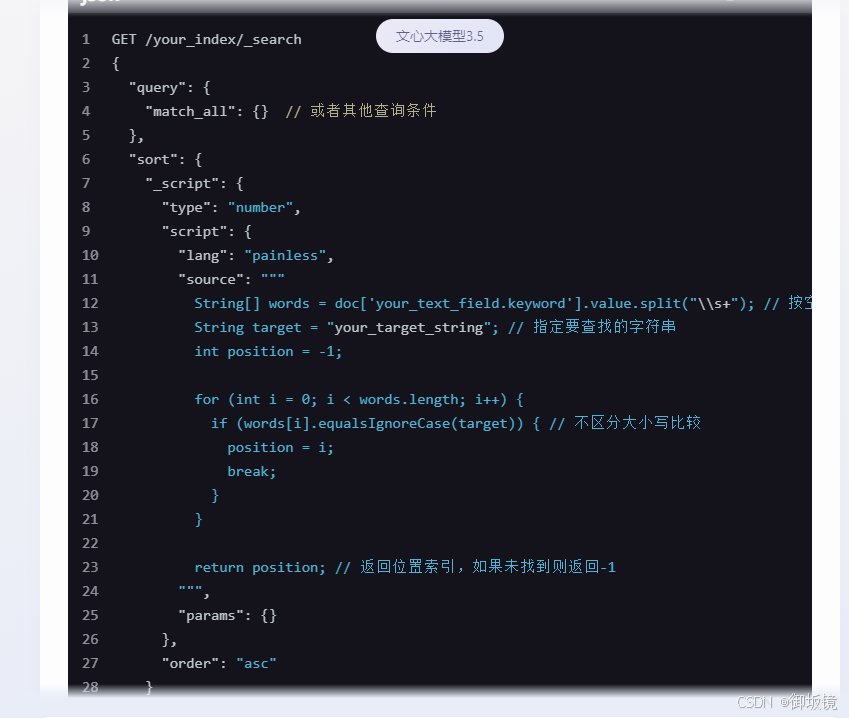
Task: Click the "asc" order value
Action: pyautogui.click(x=256, y=663)
